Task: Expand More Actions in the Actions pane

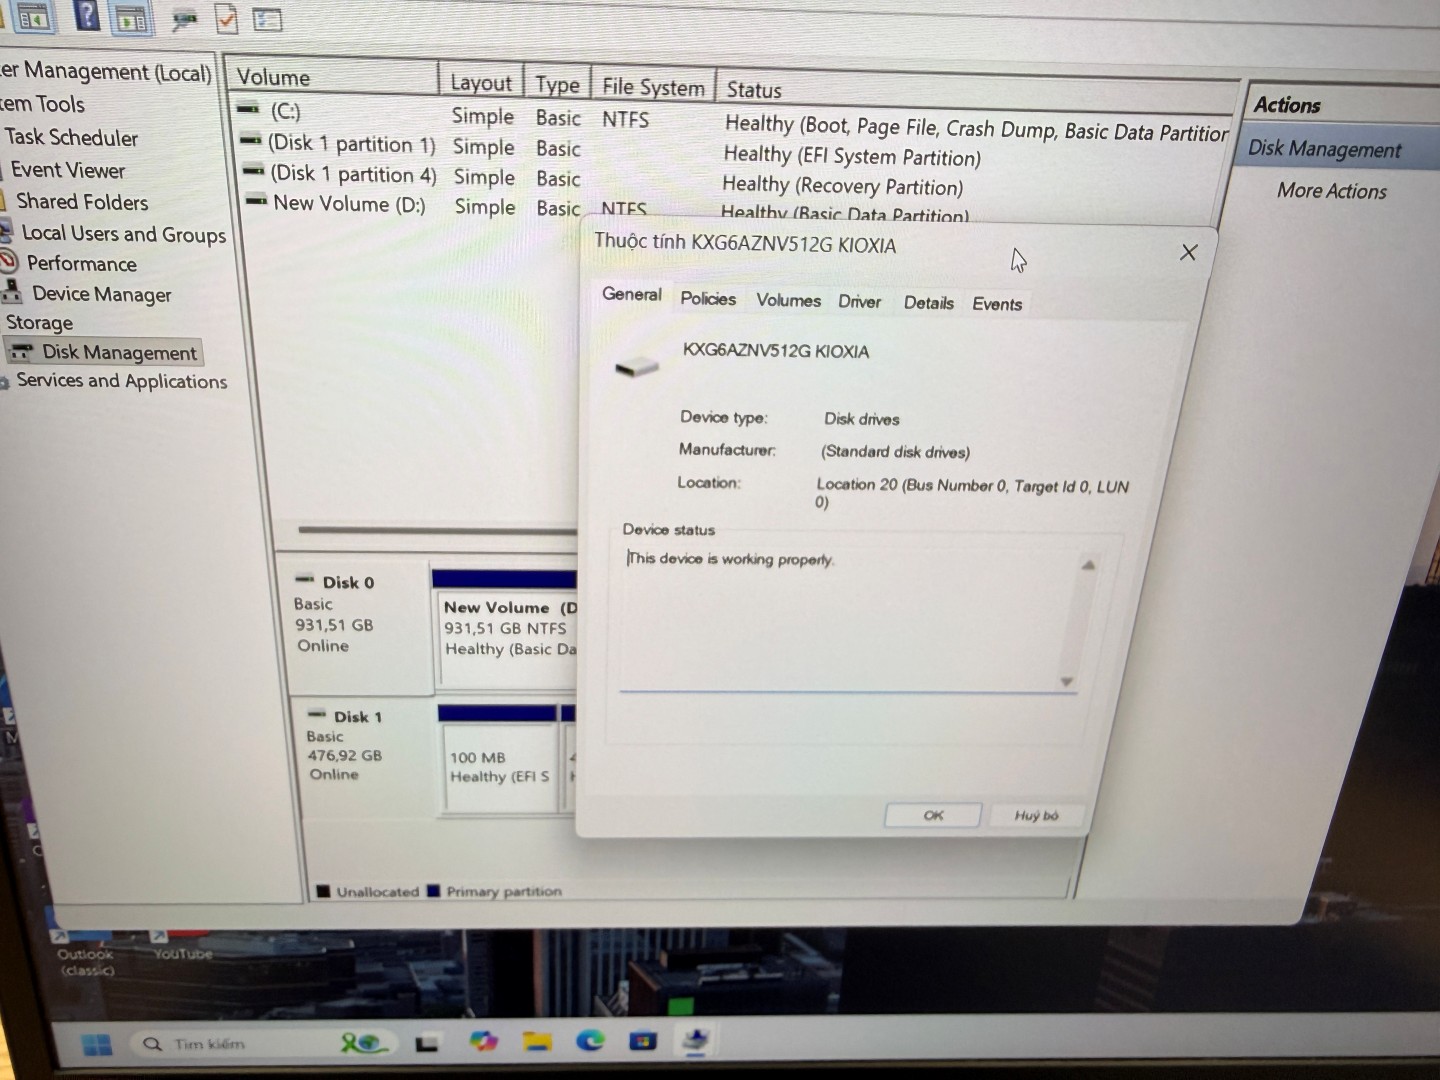Action: [1331, 191]
